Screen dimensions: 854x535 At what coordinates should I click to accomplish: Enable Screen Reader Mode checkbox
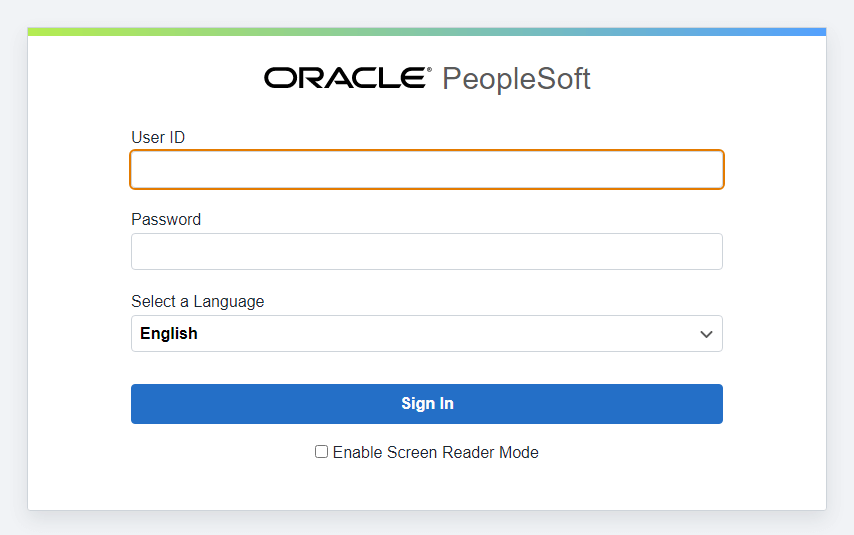(321, 452)
